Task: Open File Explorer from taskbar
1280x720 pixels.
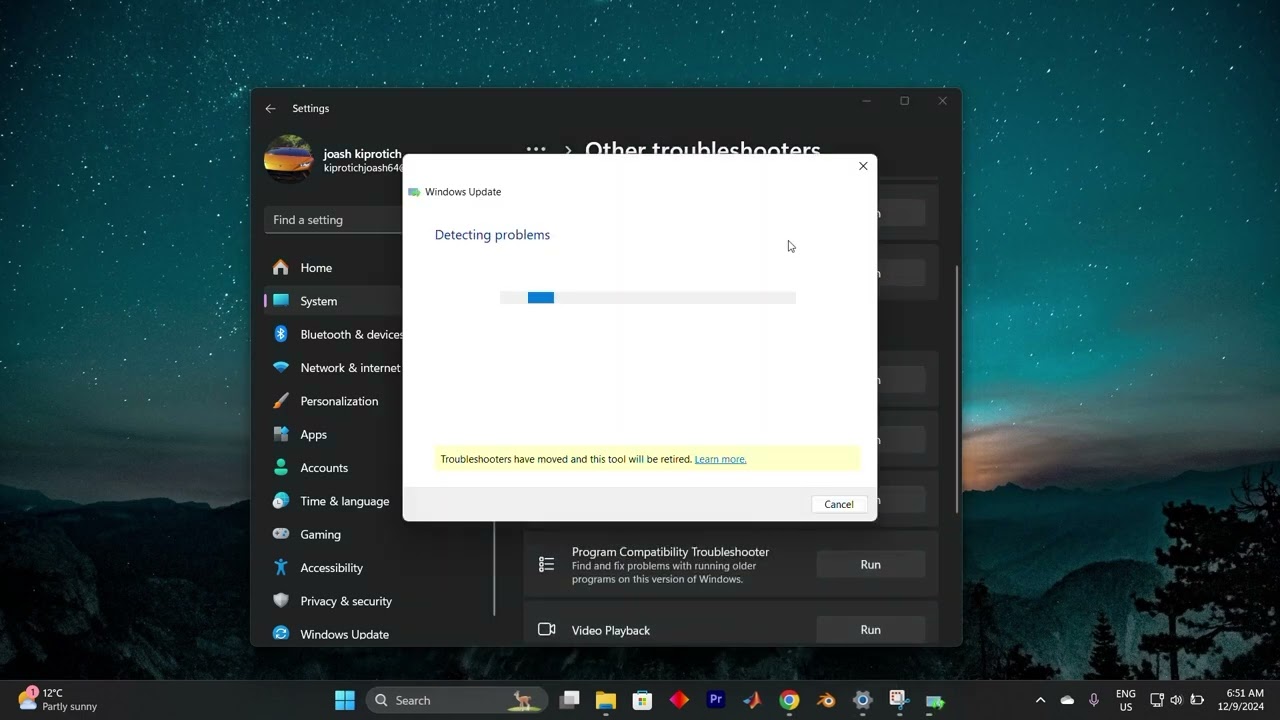Action: [x=606, y=700]
